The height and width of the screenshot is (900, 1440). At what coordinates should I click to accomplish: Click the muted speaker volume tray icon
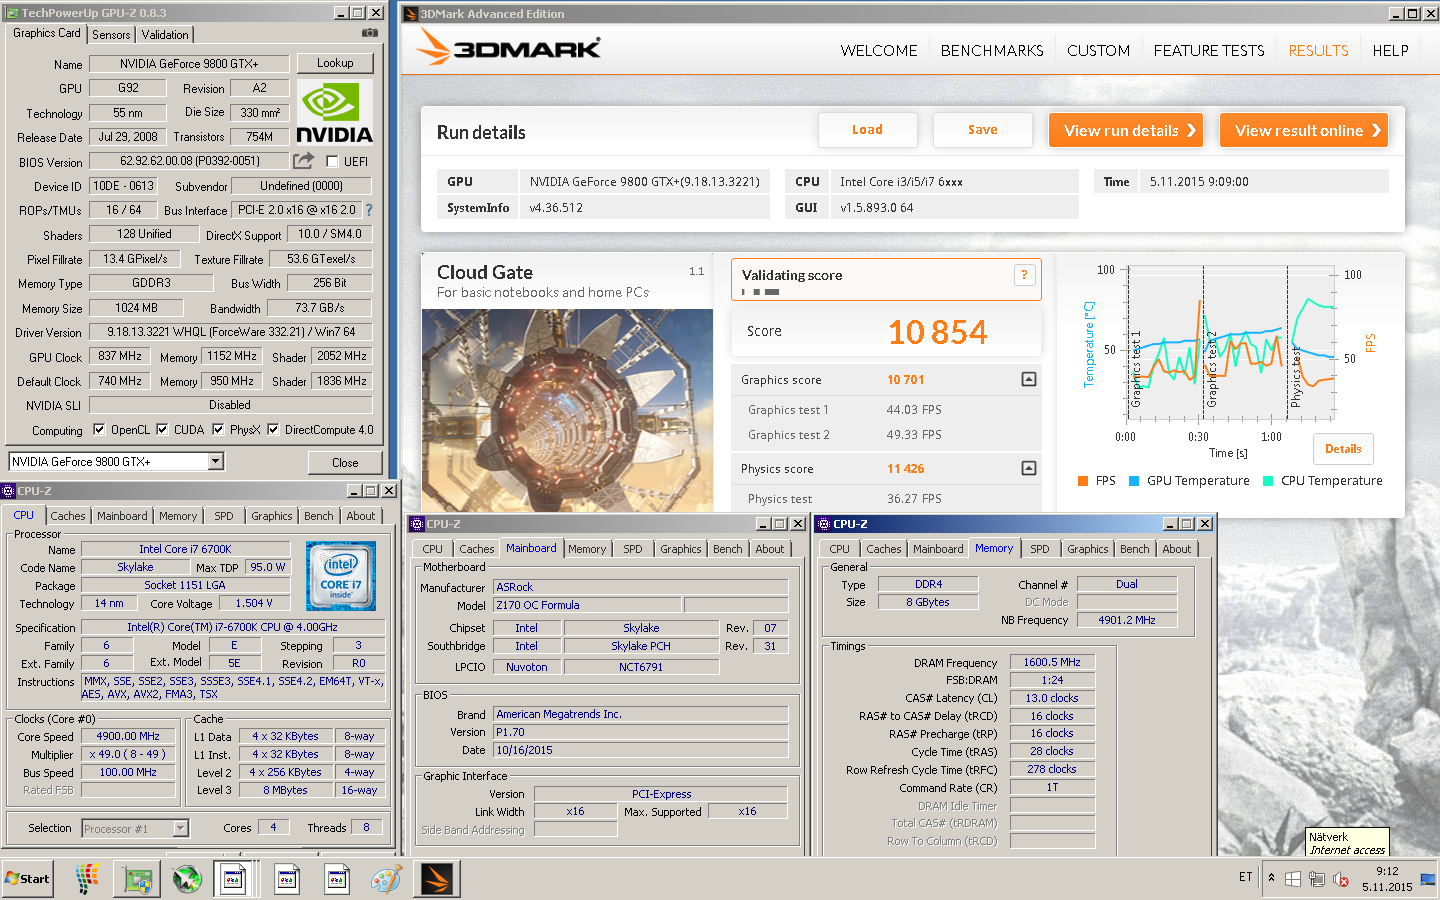1341,879
